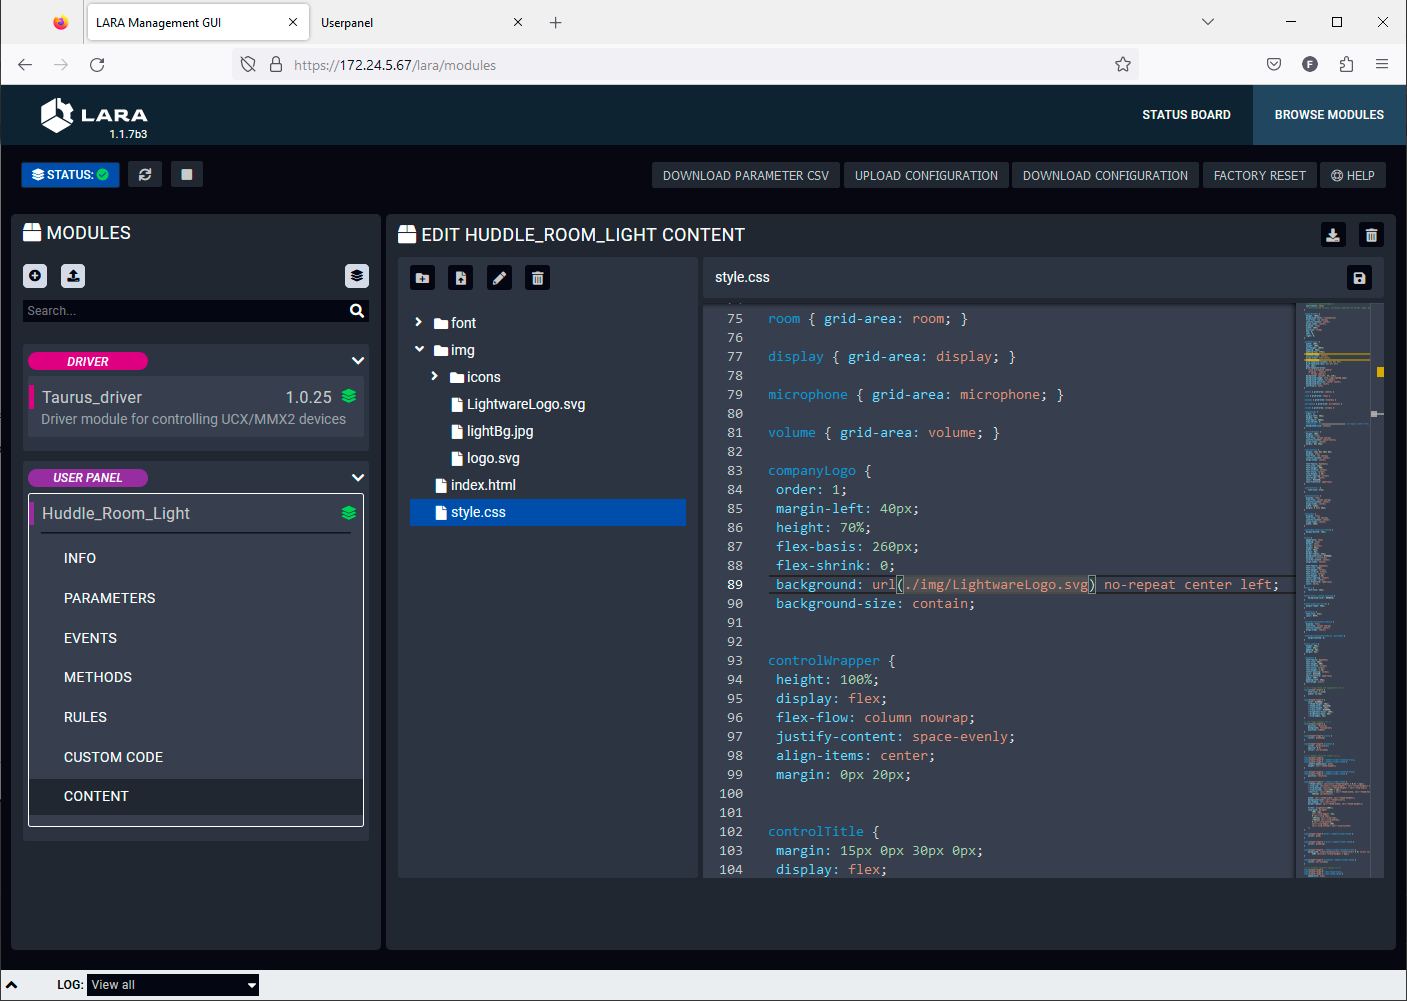Open the PARAMETERS section of Huddle_Room_Light
Image resolution: width=1407 pixels, height=1001 pixels.
tap(110, 598)
